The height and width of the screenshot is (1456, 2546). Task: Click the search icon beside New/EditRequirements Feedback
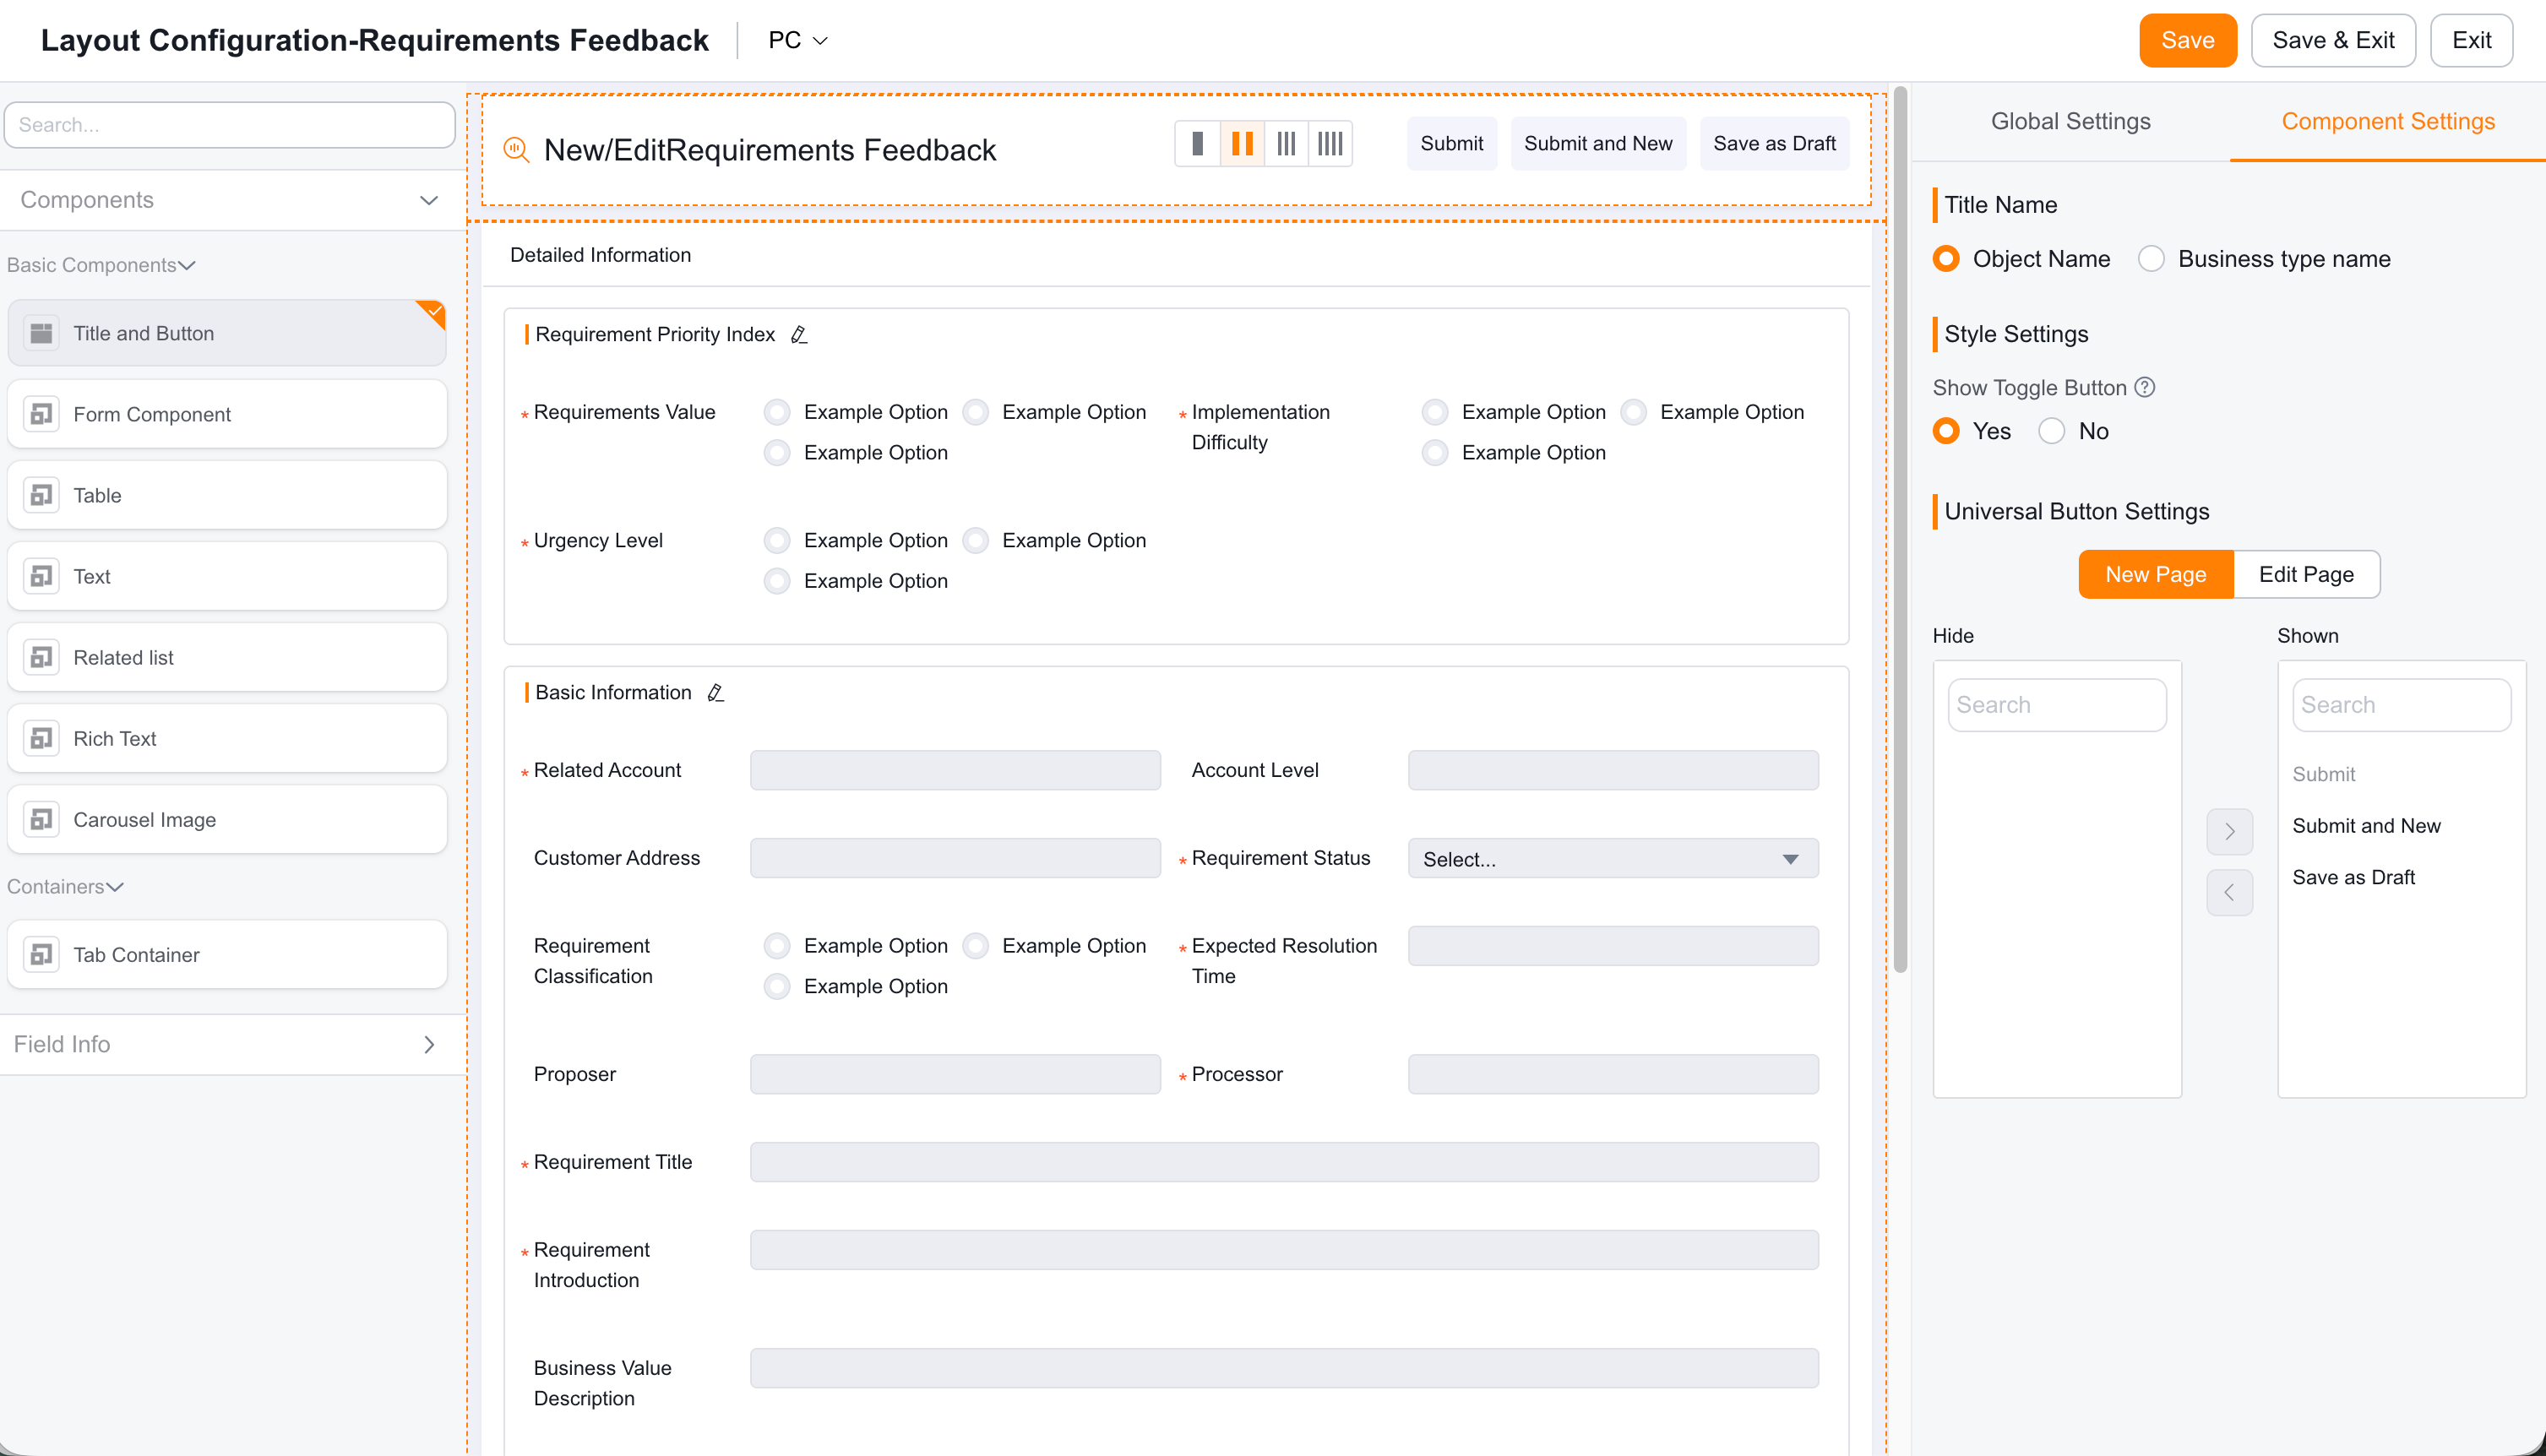(516, 150)
